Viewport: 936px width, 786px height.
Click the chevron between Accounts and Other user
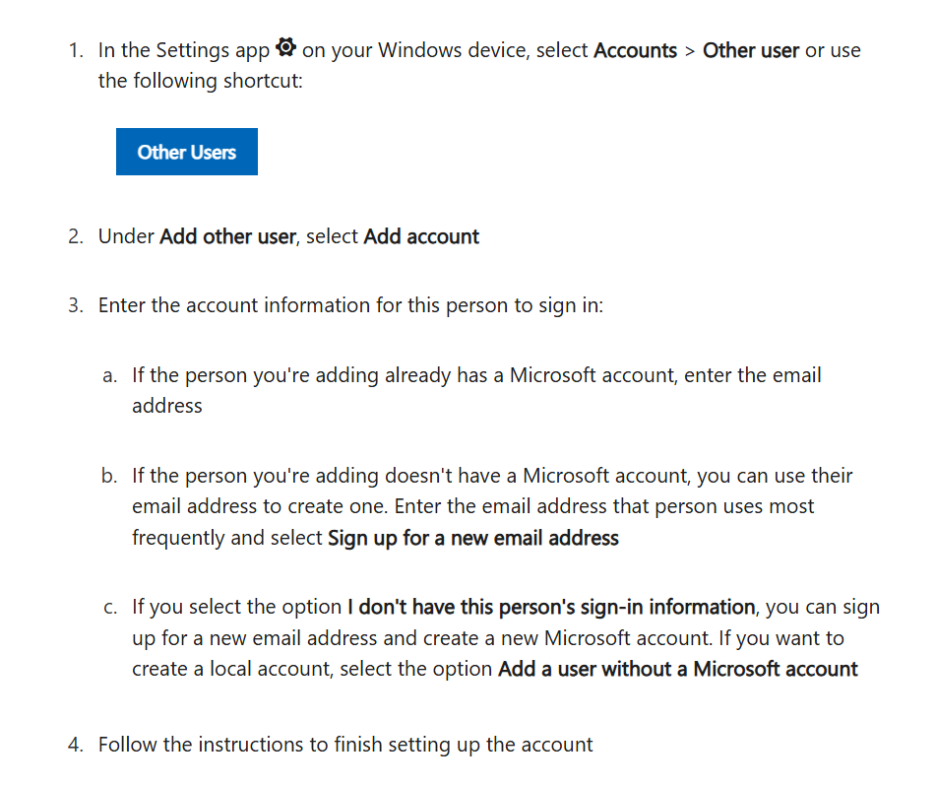pos(690,51)
